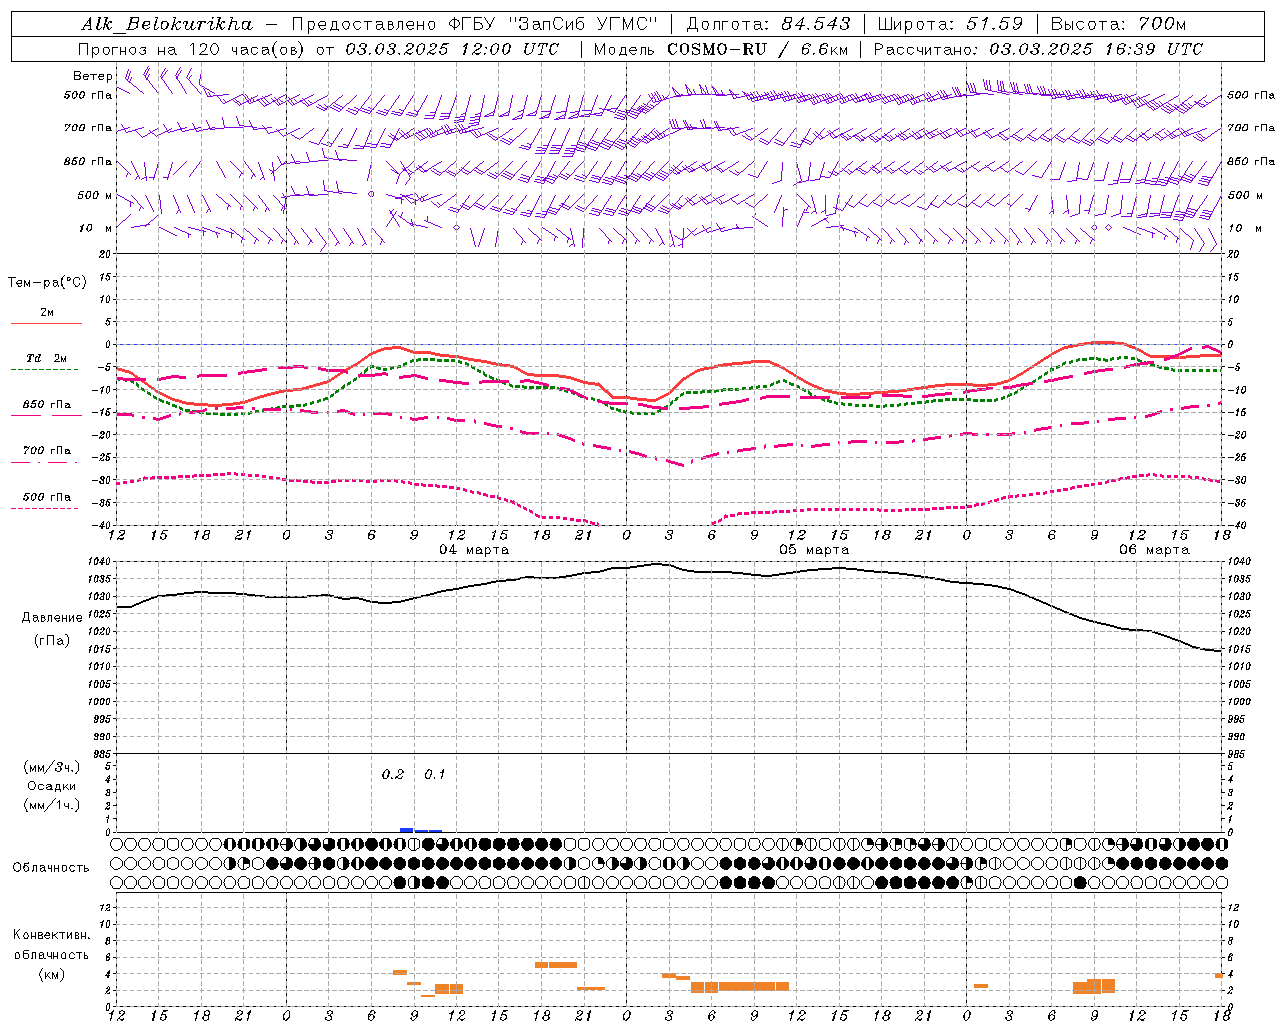Click the 0.1 precipitation value
Screen dimensions: 1280x1024
(435, 775)
